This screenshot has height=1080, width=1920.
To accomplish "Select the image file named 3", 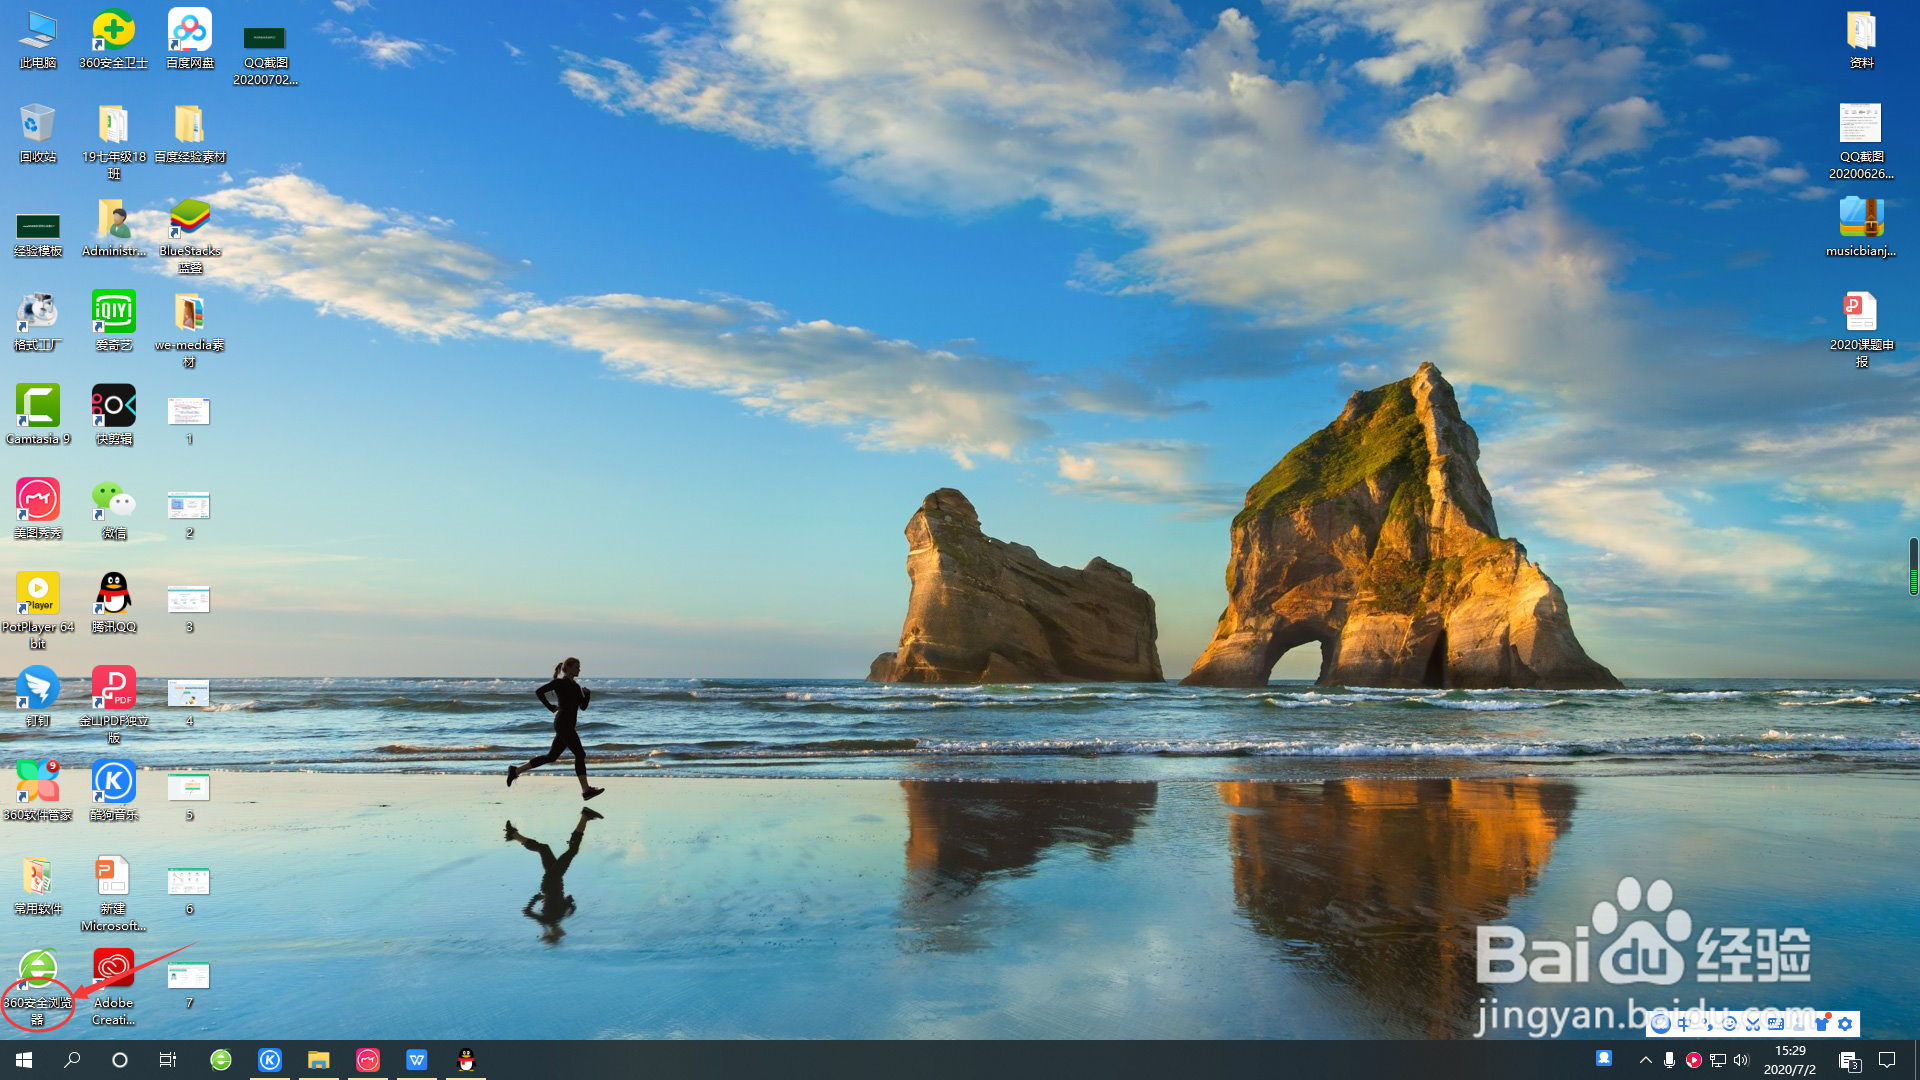I will point(189,609).
